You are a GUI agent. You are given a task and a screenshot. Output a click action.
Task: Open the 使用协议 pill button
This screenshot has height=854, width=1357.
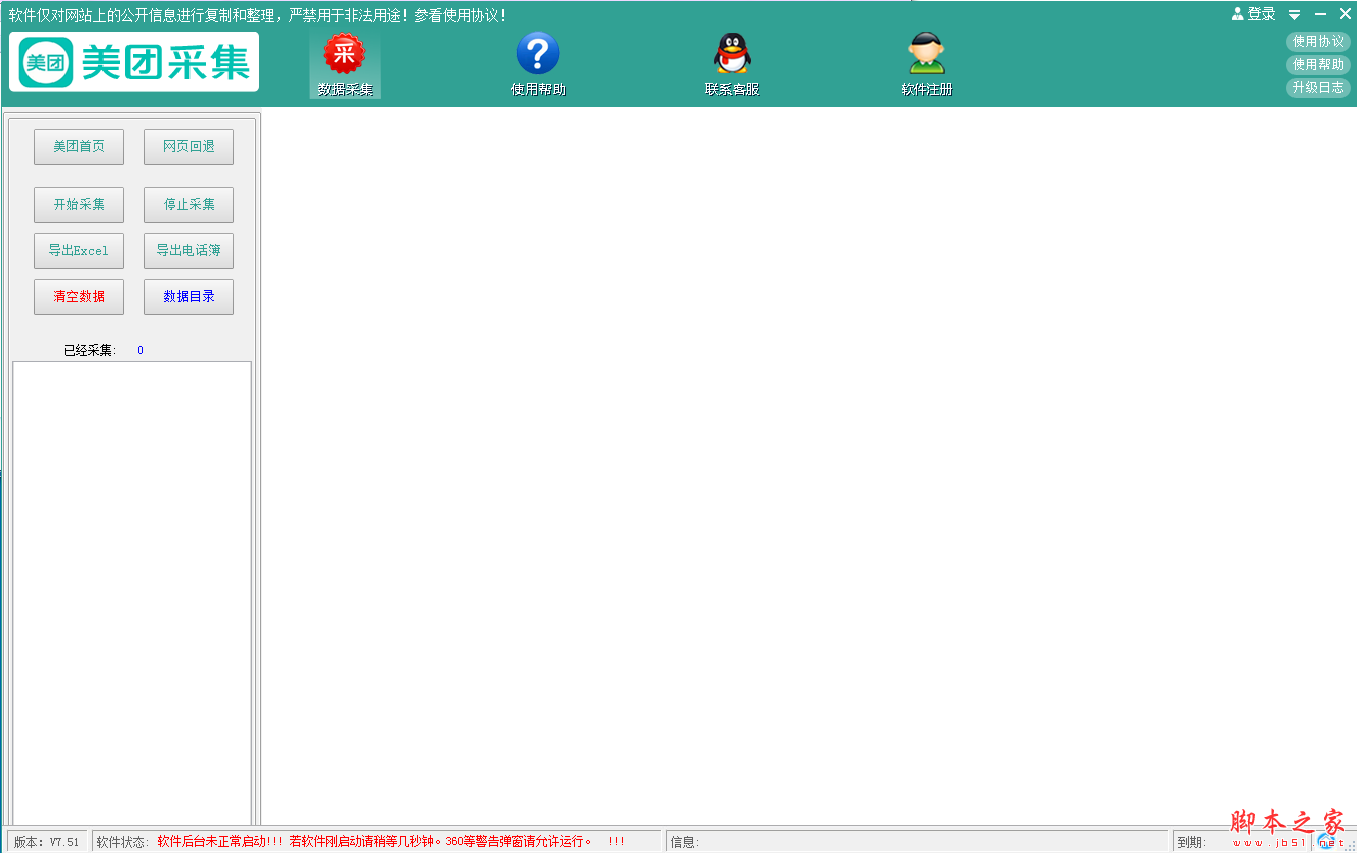[x=1318, y=42]
